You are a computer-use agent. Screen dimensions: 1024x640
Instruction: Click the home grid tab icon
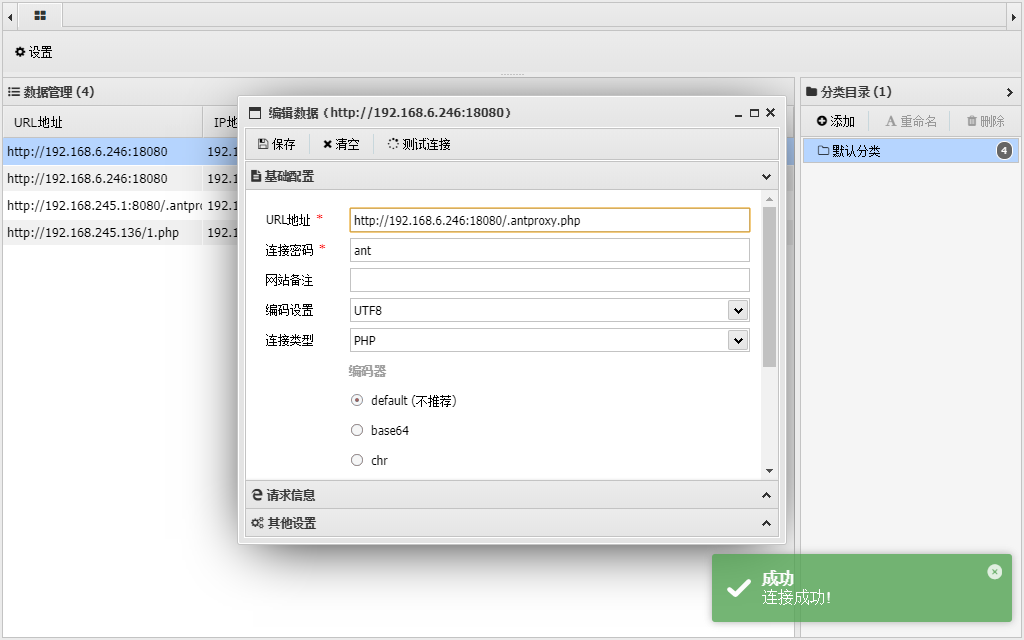click(x=40, y=16)
